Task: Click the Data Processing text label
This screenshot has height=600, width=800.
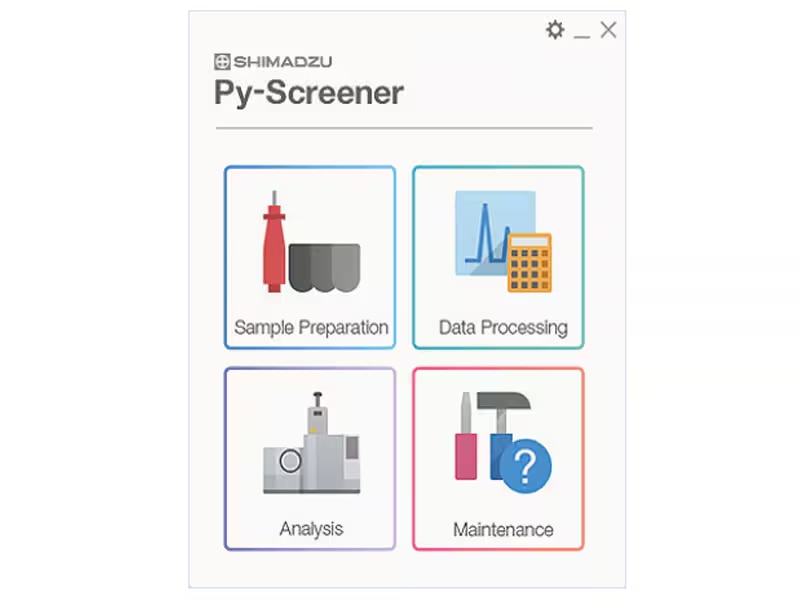Action: tap(503, 328)
